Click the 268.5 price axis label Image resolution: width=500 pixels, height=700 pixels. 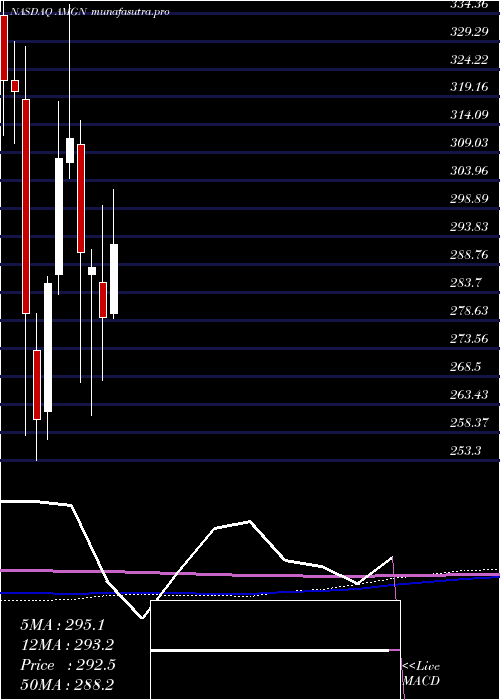pyautogui.click(x=466, y=367)
